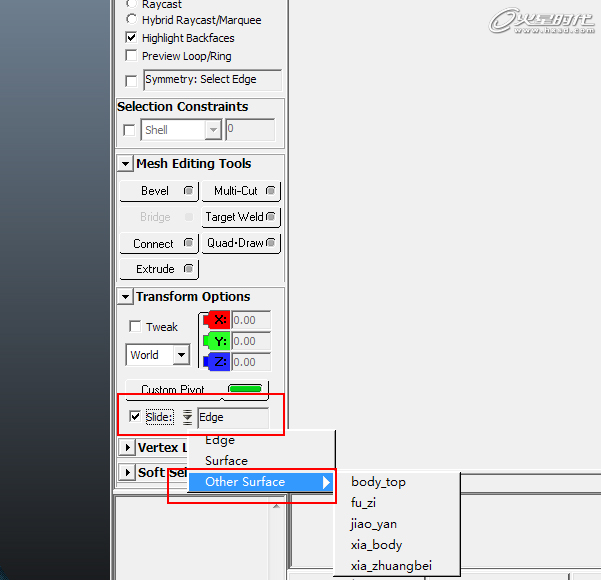This screenshot has width=601, height=580.
Task: Open the Shell constraint dropdown
Action: (213, 130)
